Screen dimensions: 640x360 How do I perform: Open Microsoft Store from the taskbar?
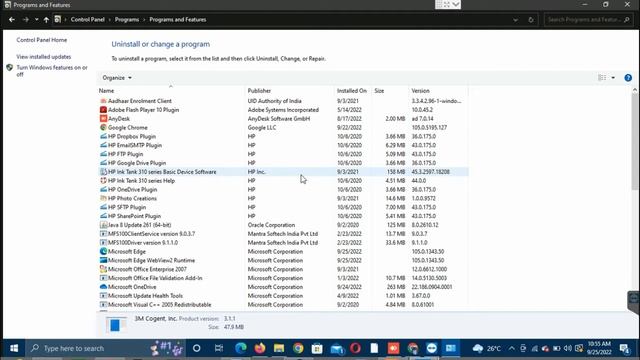coord(317,348)
